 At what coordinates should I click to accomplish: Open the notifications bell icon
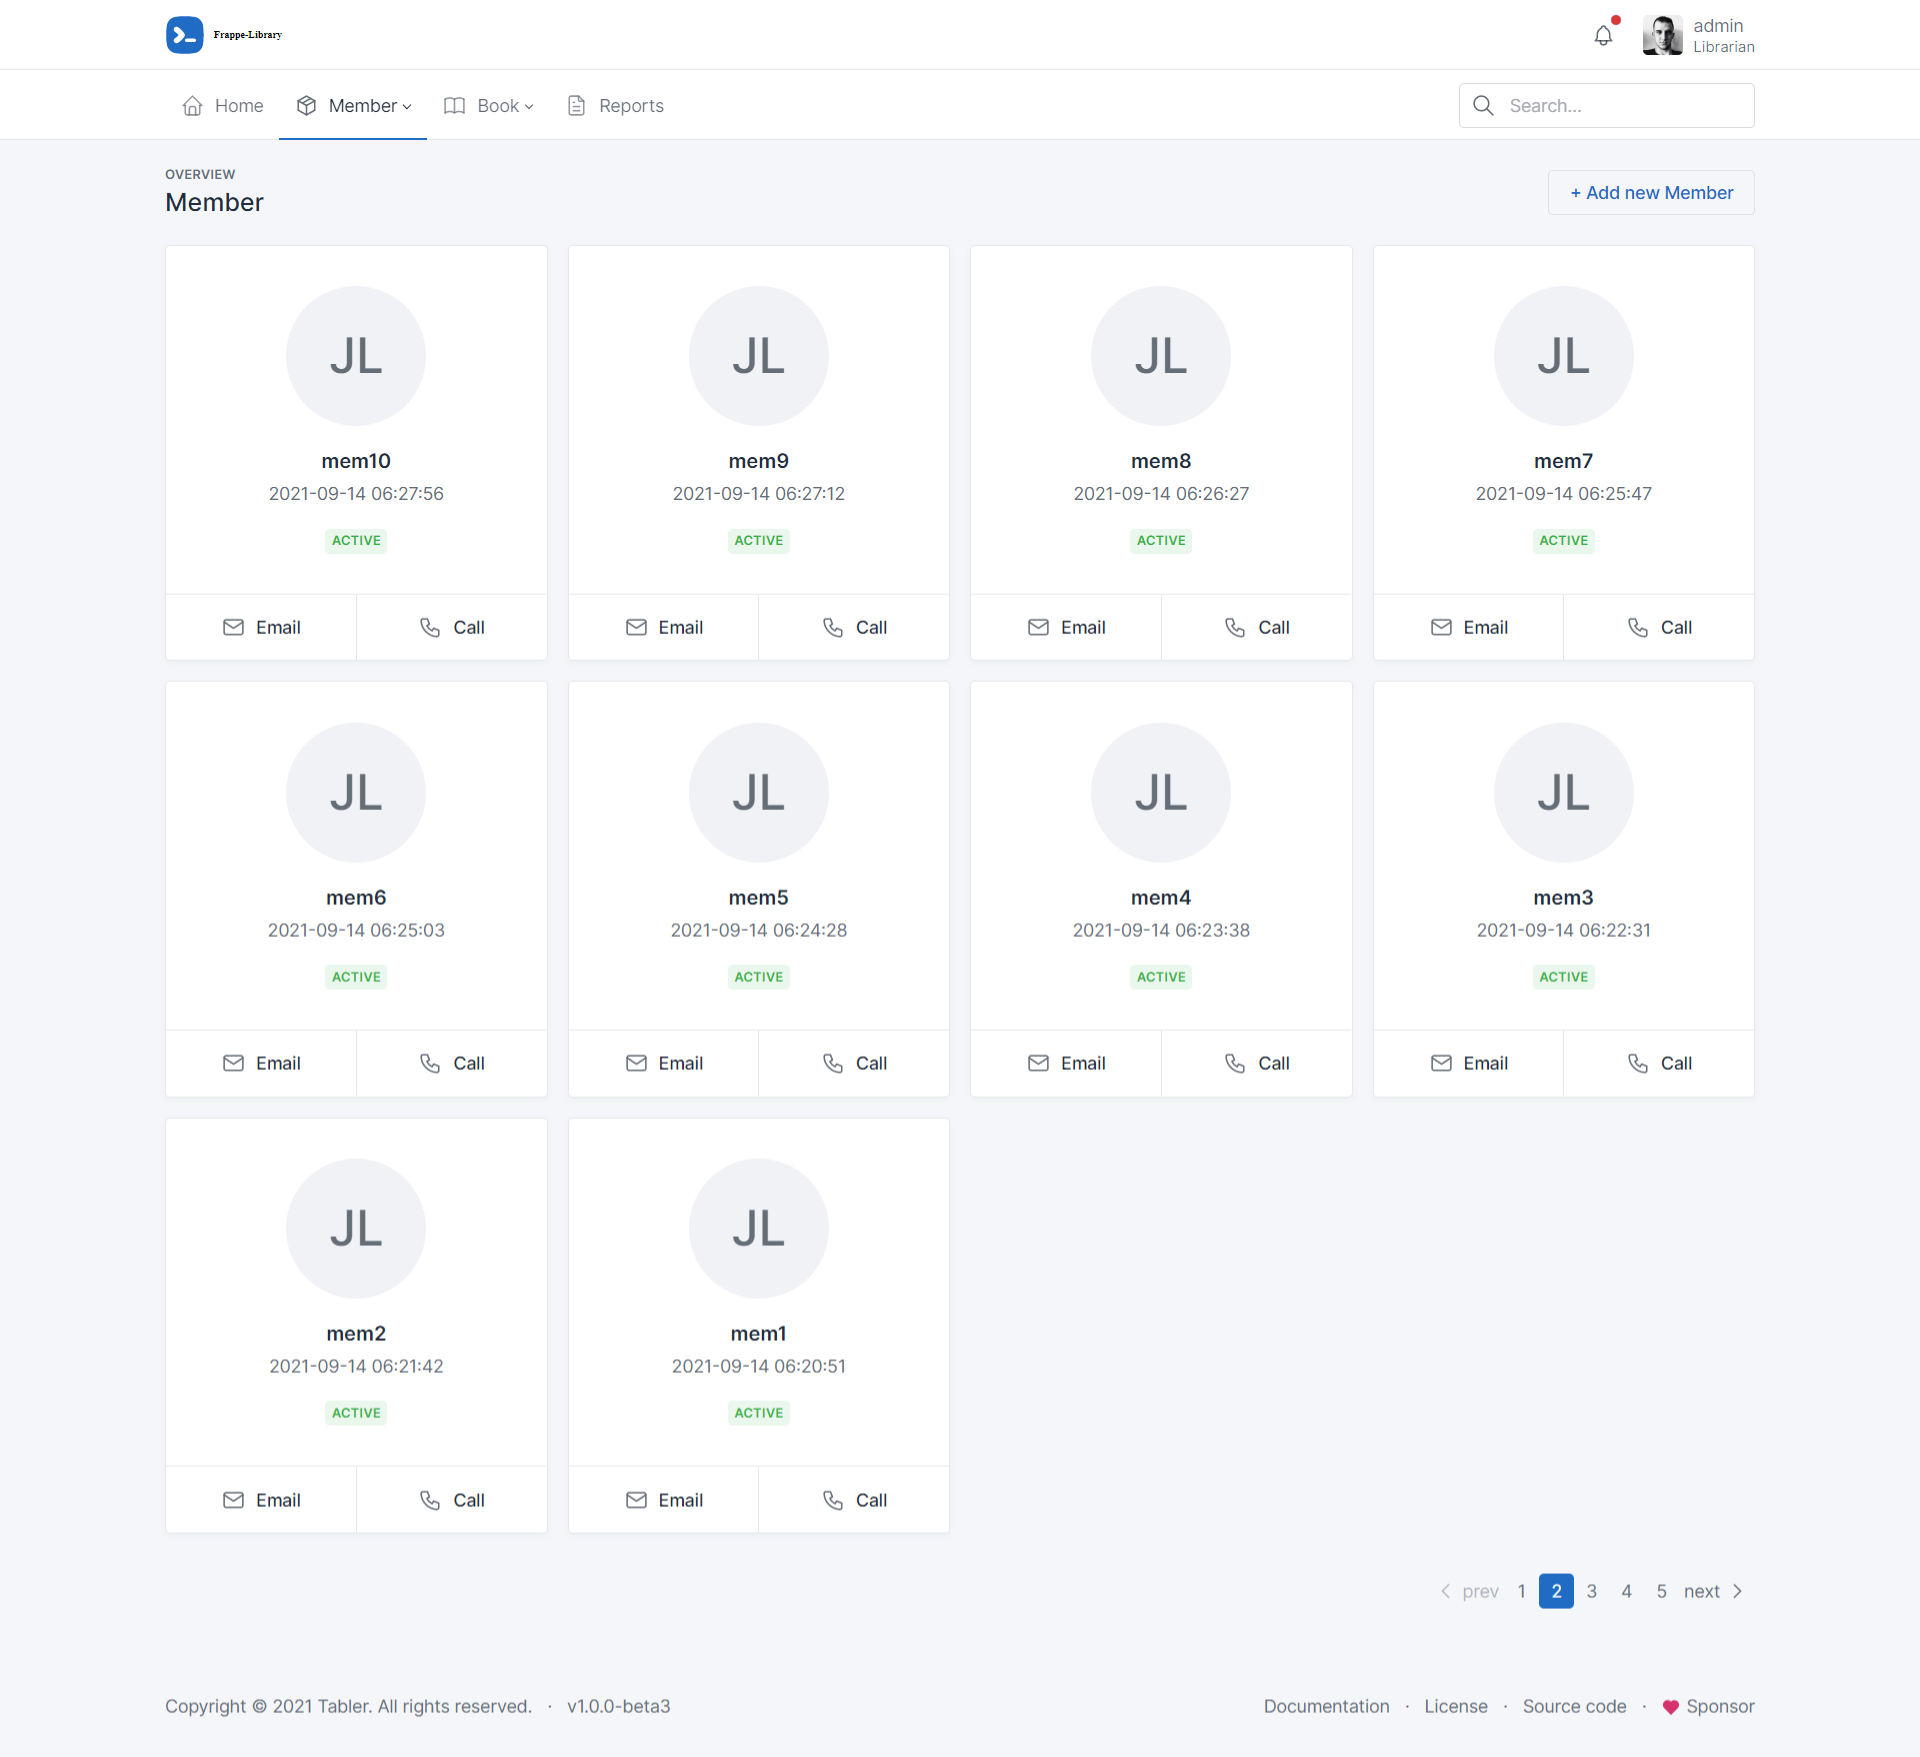[1603, 36]
